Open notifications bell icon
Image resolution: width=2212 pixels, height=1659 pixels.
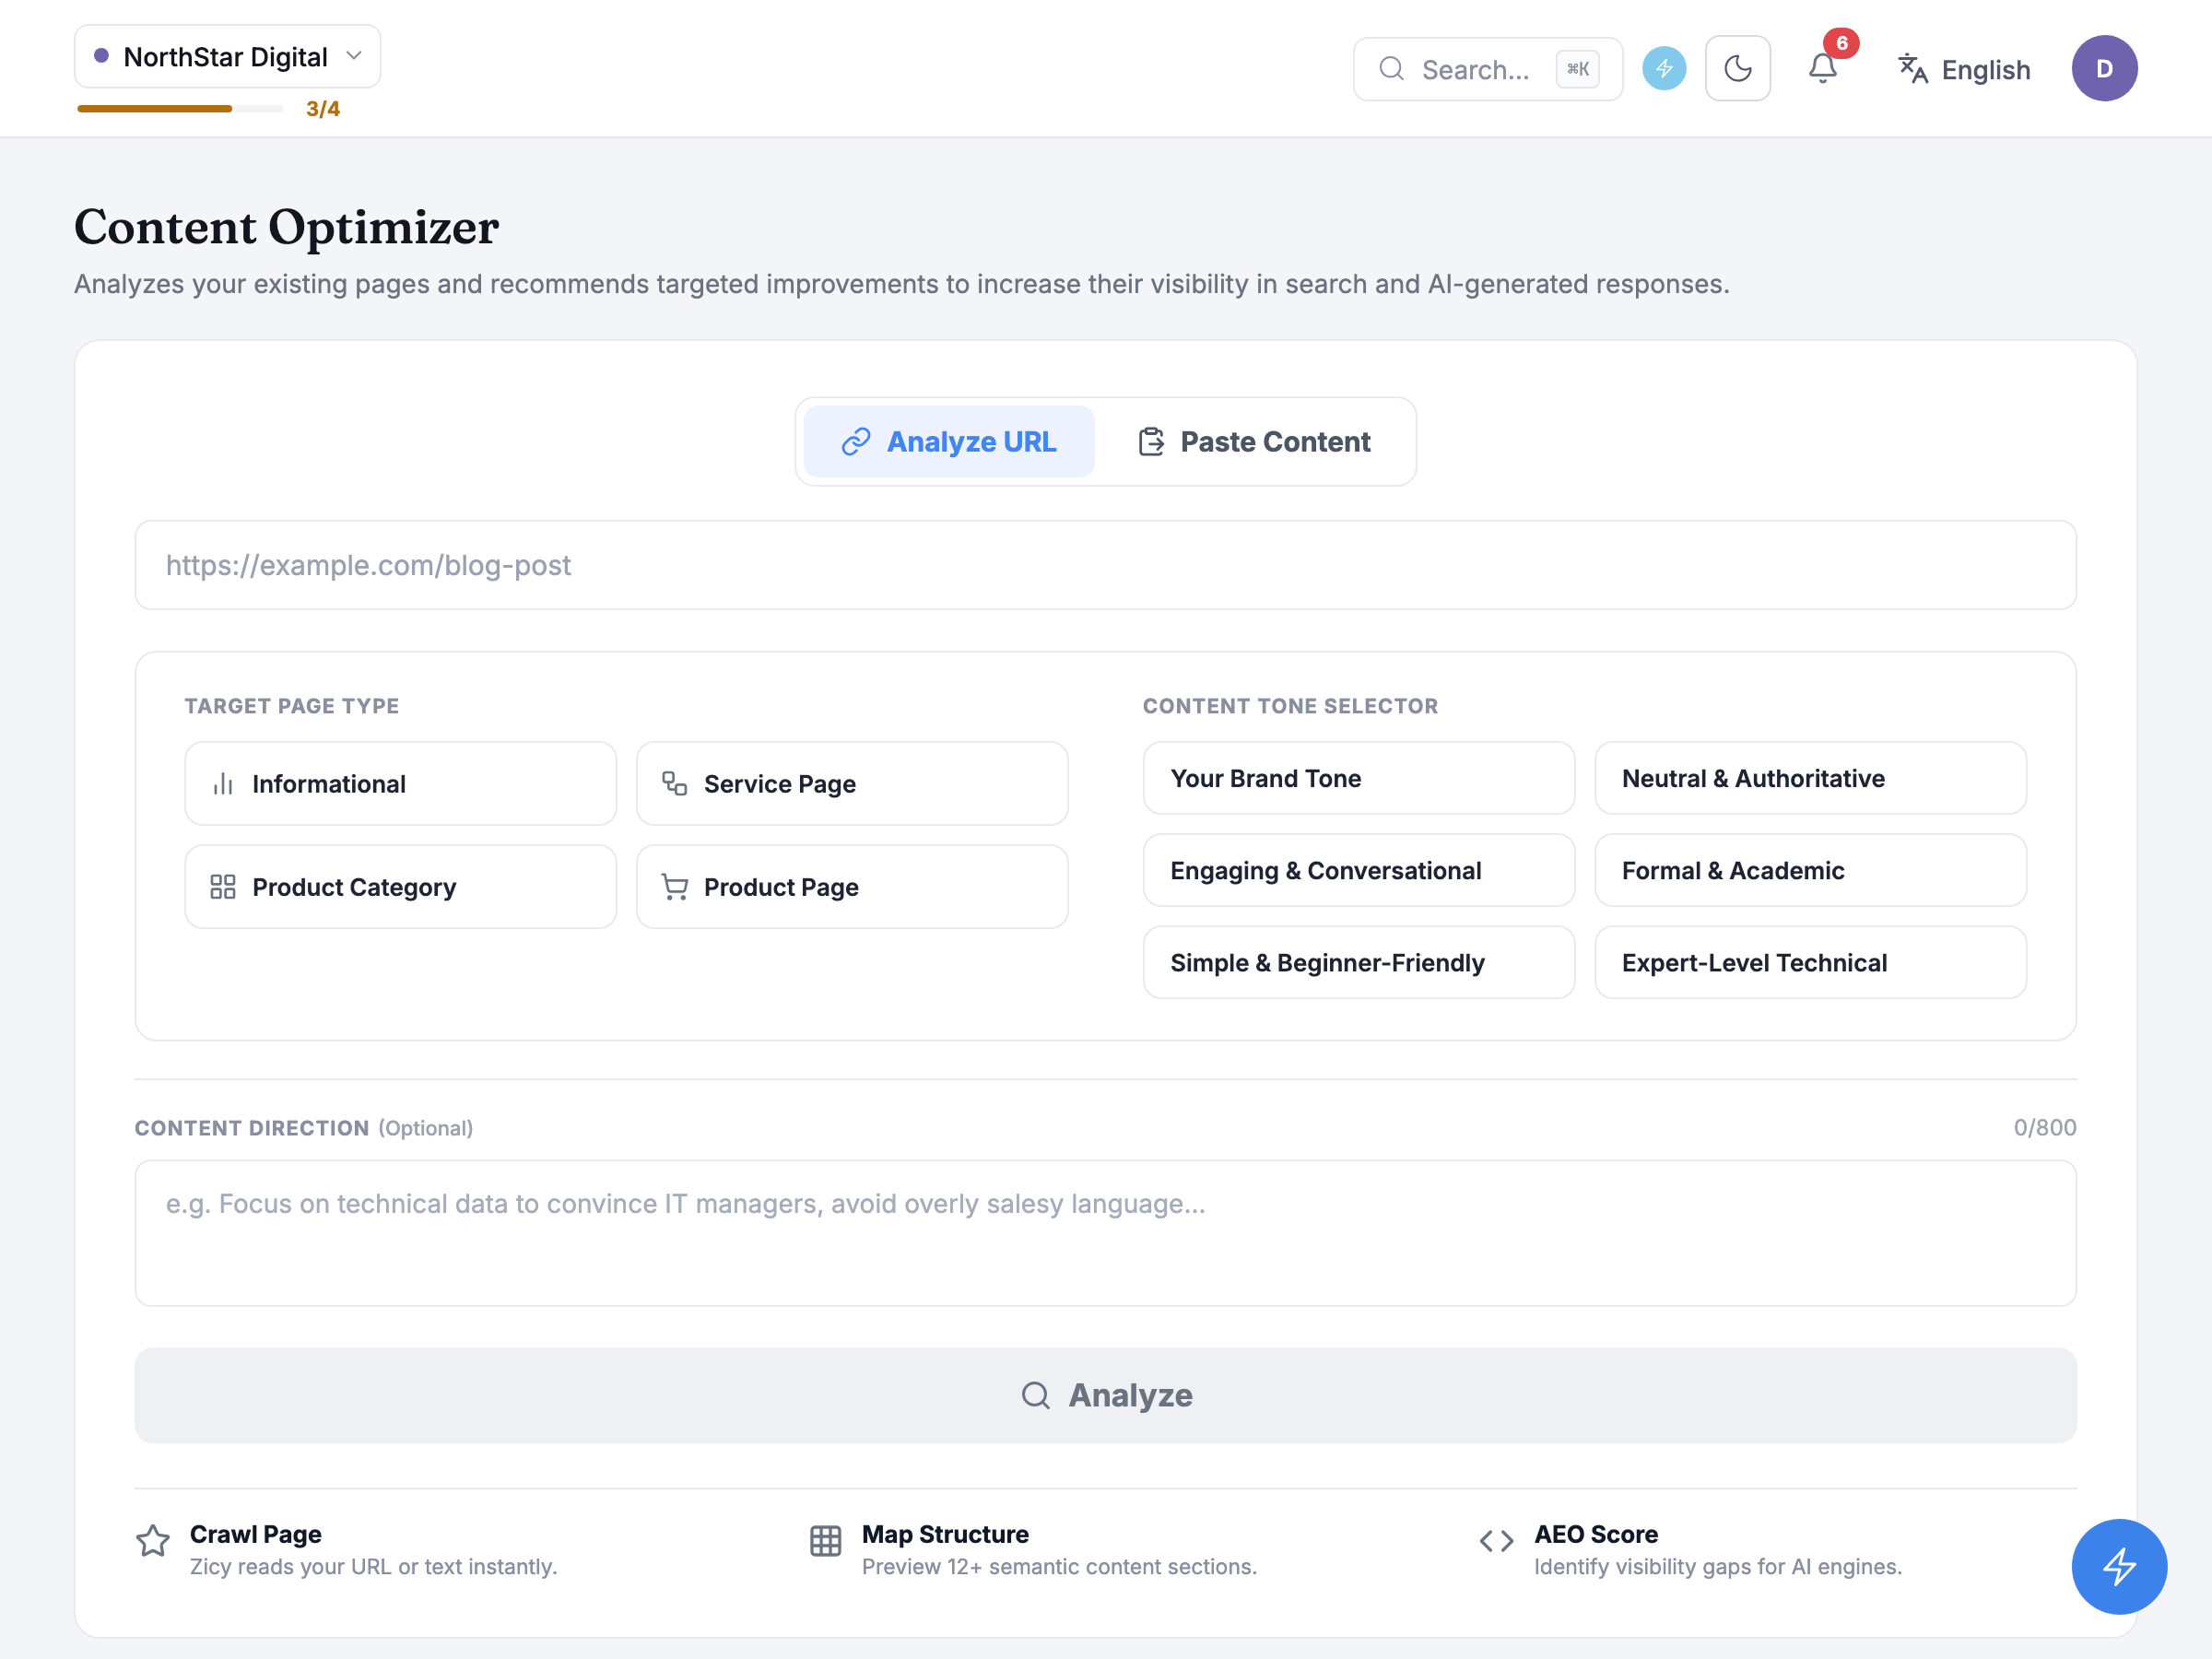[x=1822, y=69]
